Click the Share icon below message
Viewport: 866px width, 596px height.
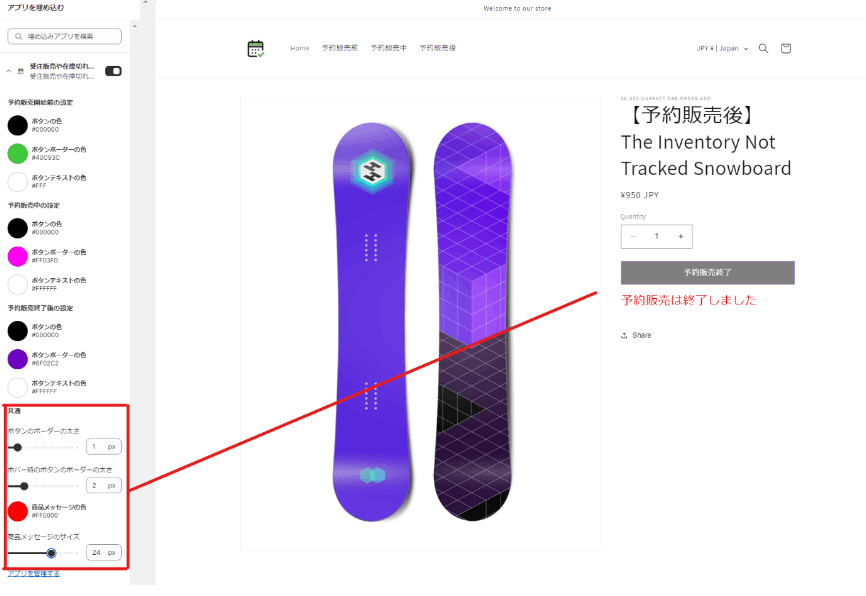pos(624,335)
